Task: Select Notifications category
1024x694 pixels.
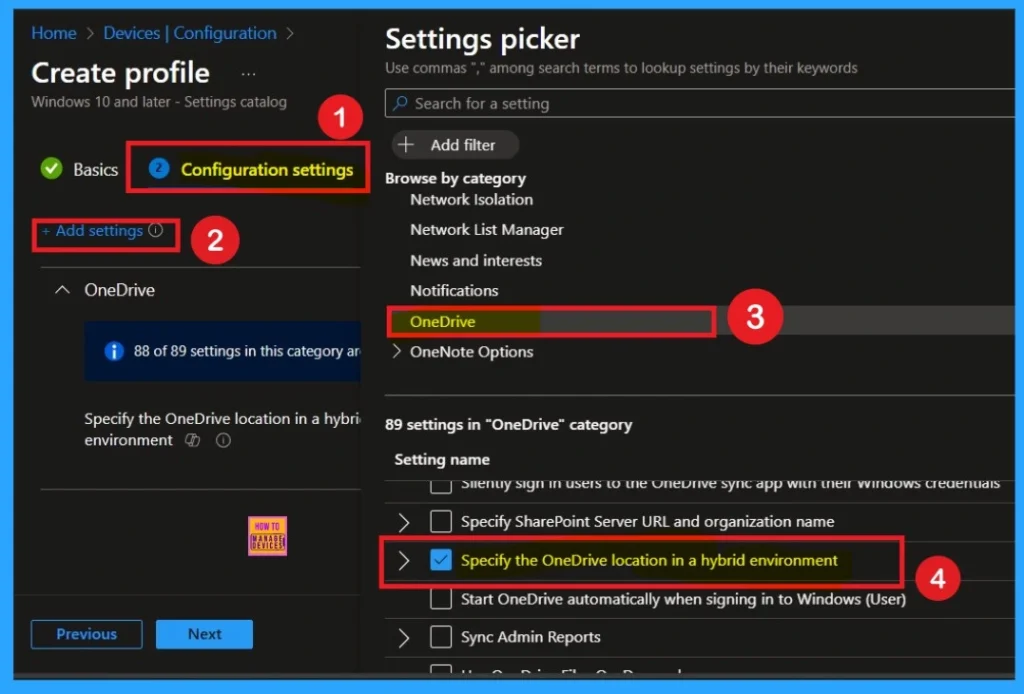Action: (454, 291)
